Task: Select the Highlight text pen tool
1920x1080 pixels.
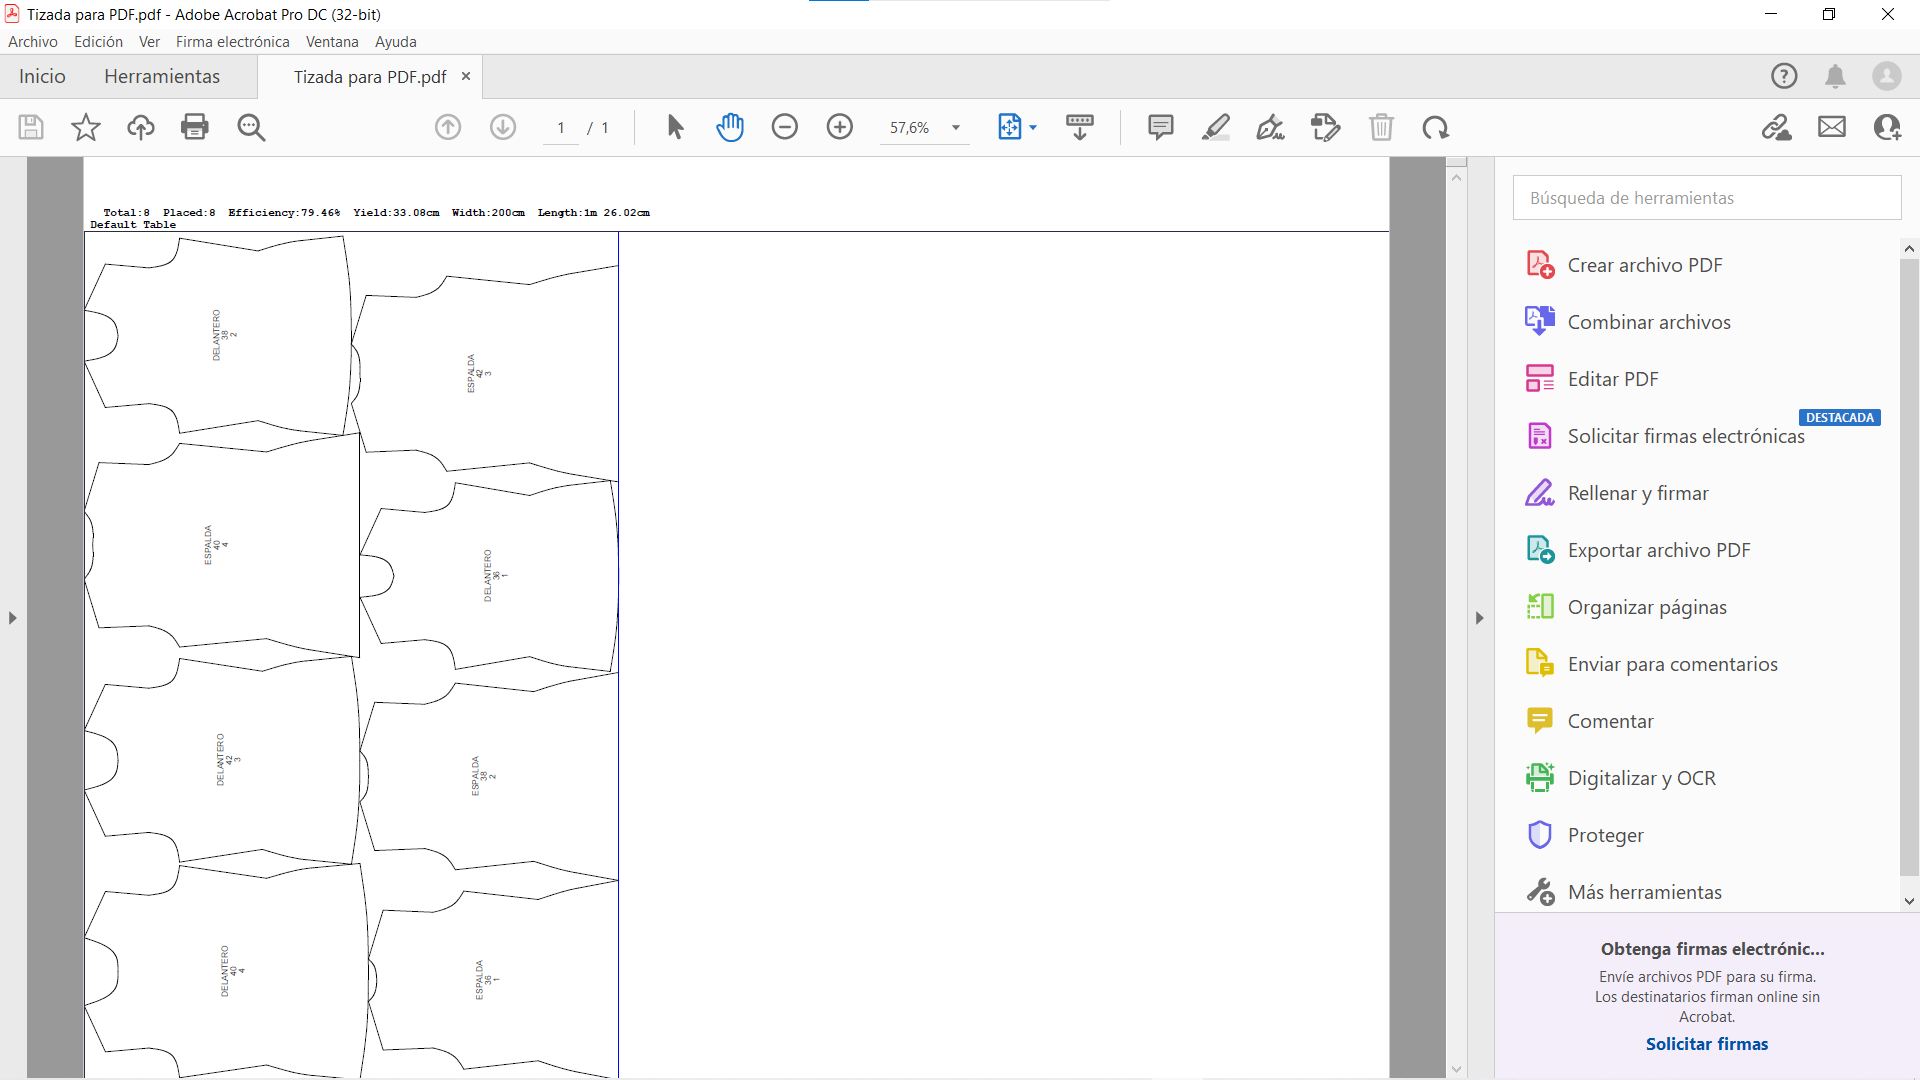Action: click(1216, 127)
